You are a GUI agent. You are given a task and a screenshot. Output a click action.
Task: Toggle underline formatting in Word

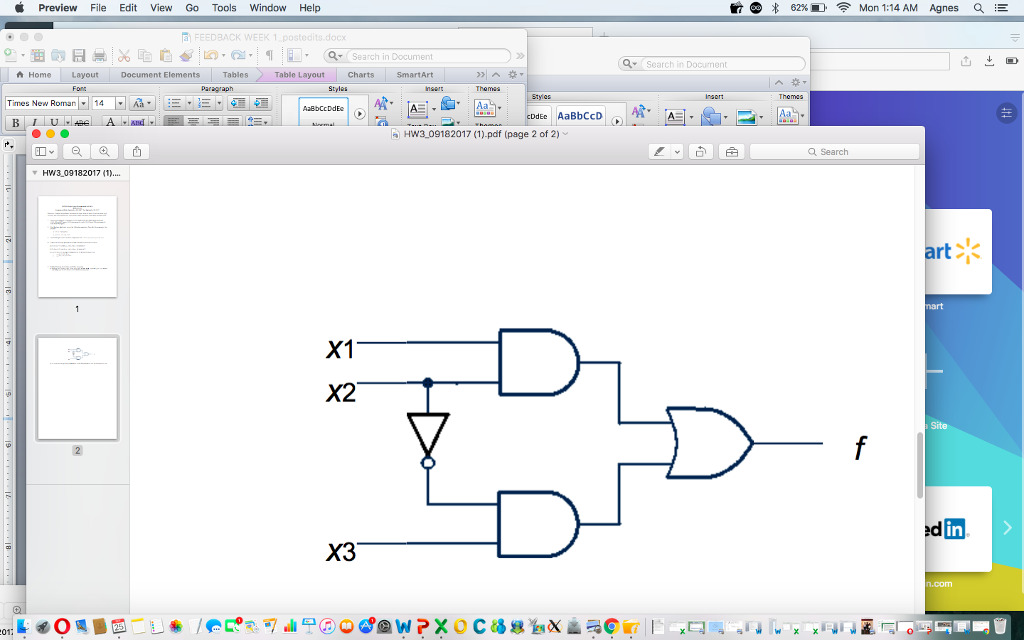click(53, 122)
